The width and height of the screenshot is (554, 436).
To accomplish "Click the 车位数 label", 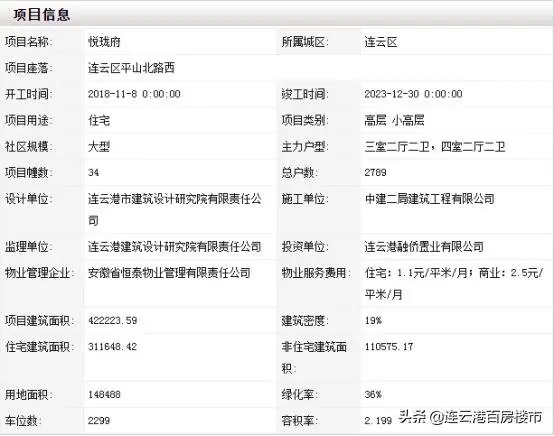I will click(x=23, y=420).
